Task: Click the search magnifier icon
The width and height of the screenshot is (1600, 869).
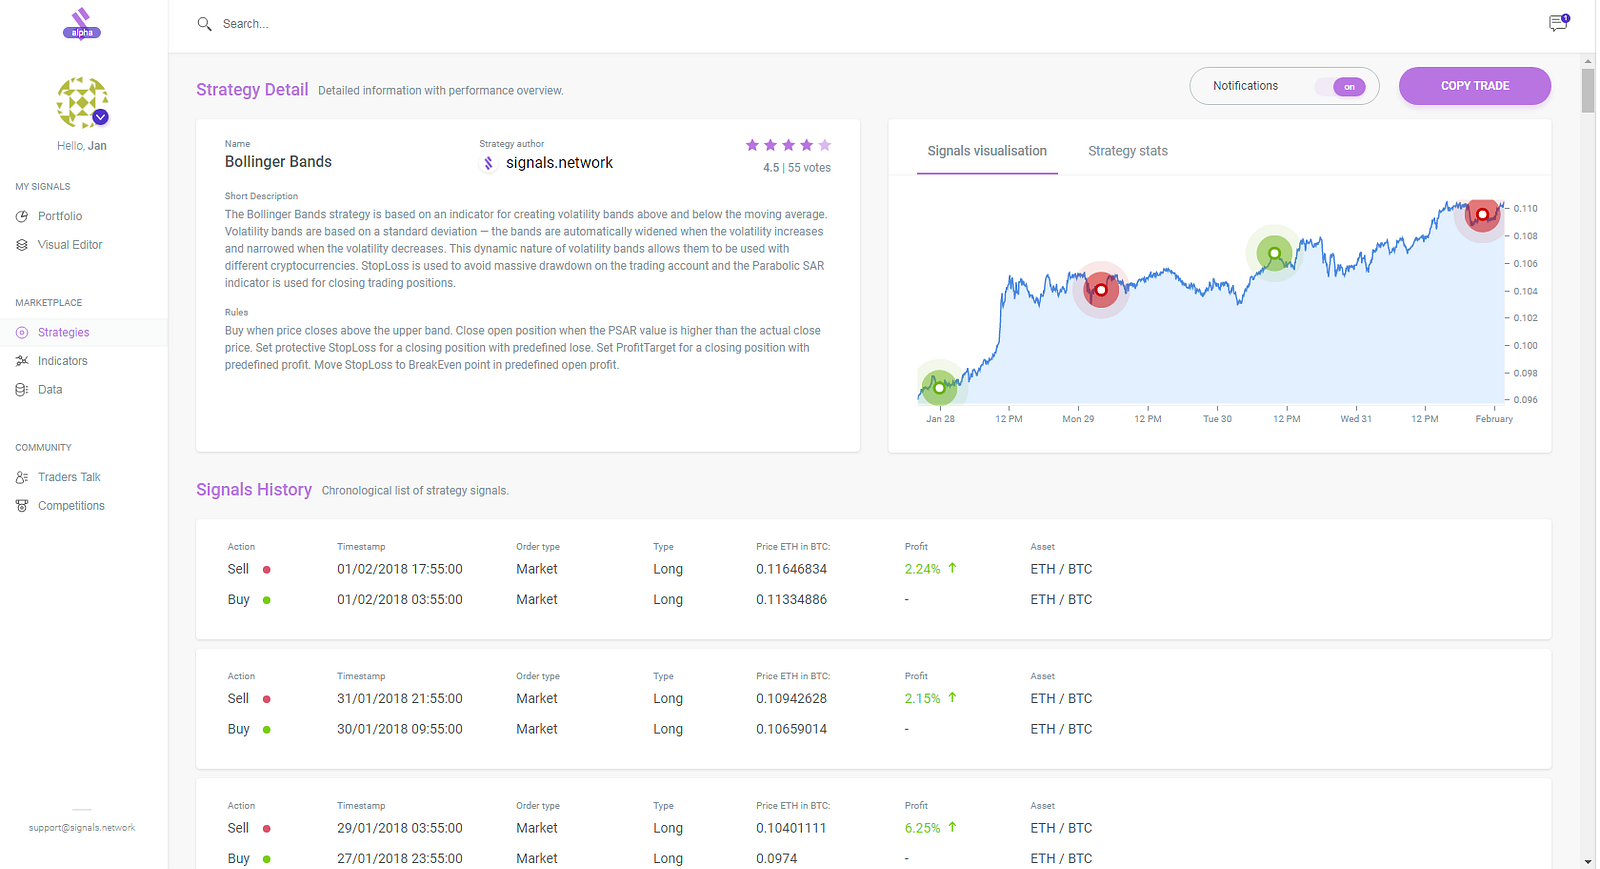Action: click(x=204, y=24)
